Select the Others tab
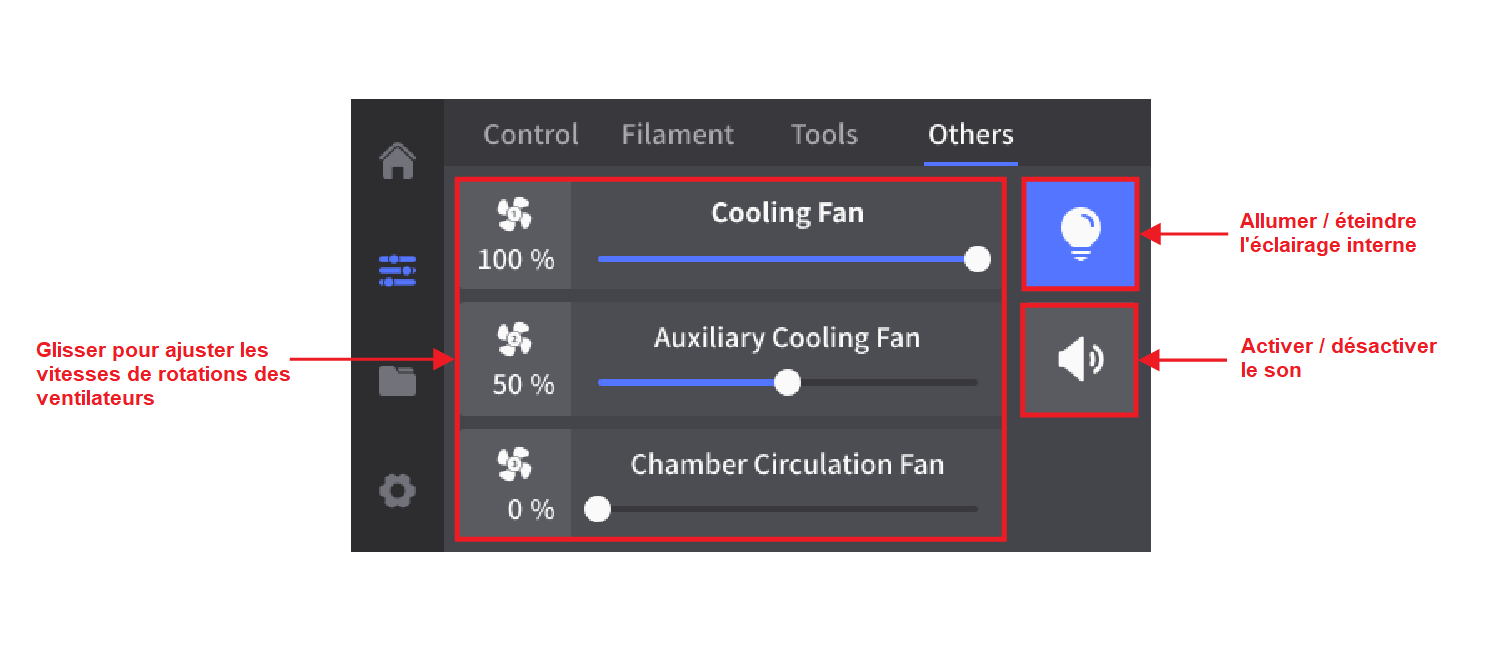Image resolution: width=1501 pixels, height=651 pixels. (970, 135)
